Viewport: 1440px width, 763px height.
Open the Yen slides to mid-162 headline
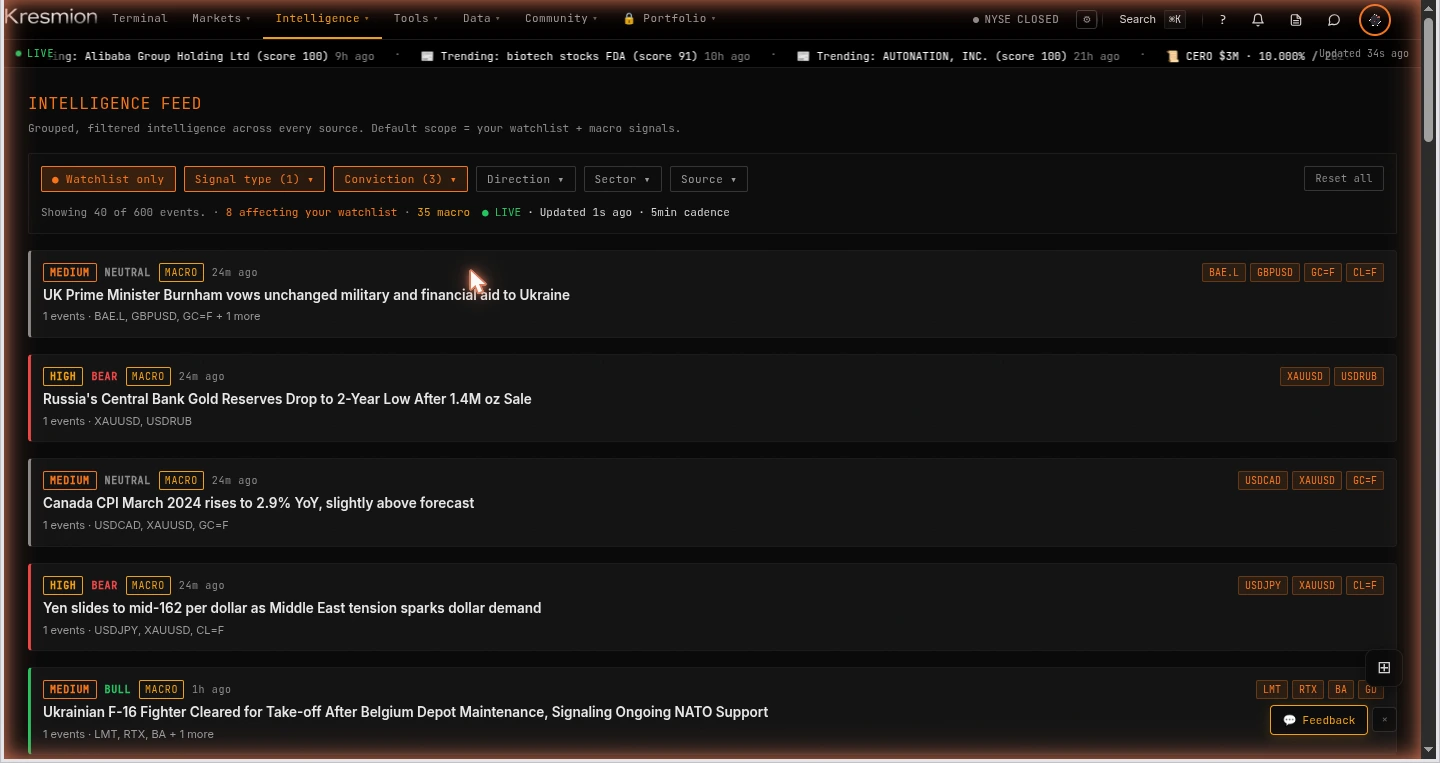(x=292, y=608)
